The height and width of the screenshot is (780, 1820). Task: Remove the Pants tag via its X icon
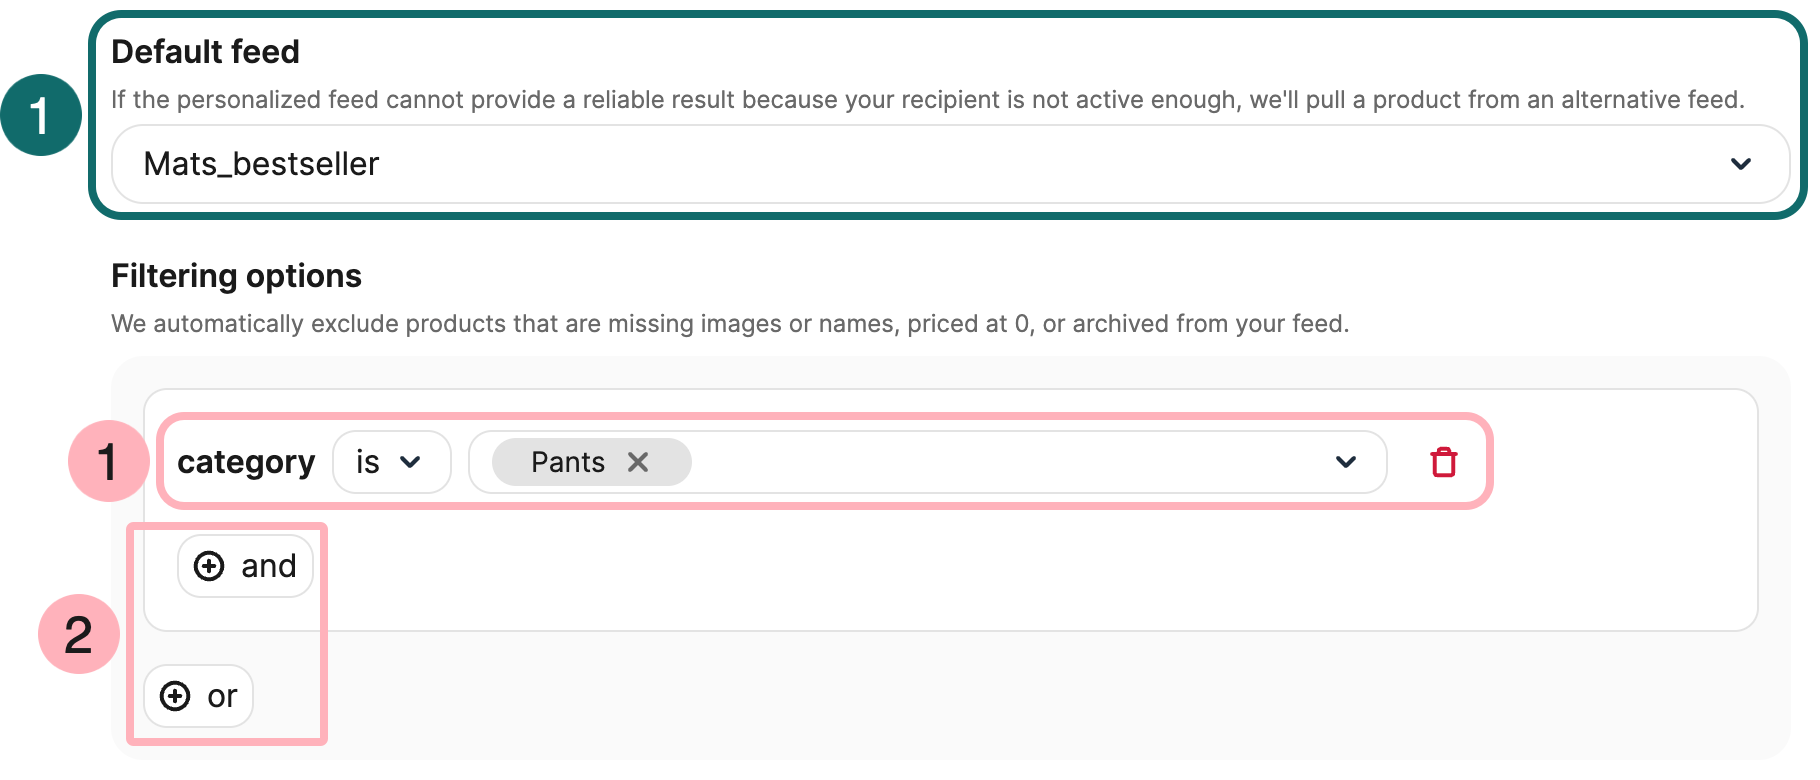pyautogui.click(x=637, y=462)
